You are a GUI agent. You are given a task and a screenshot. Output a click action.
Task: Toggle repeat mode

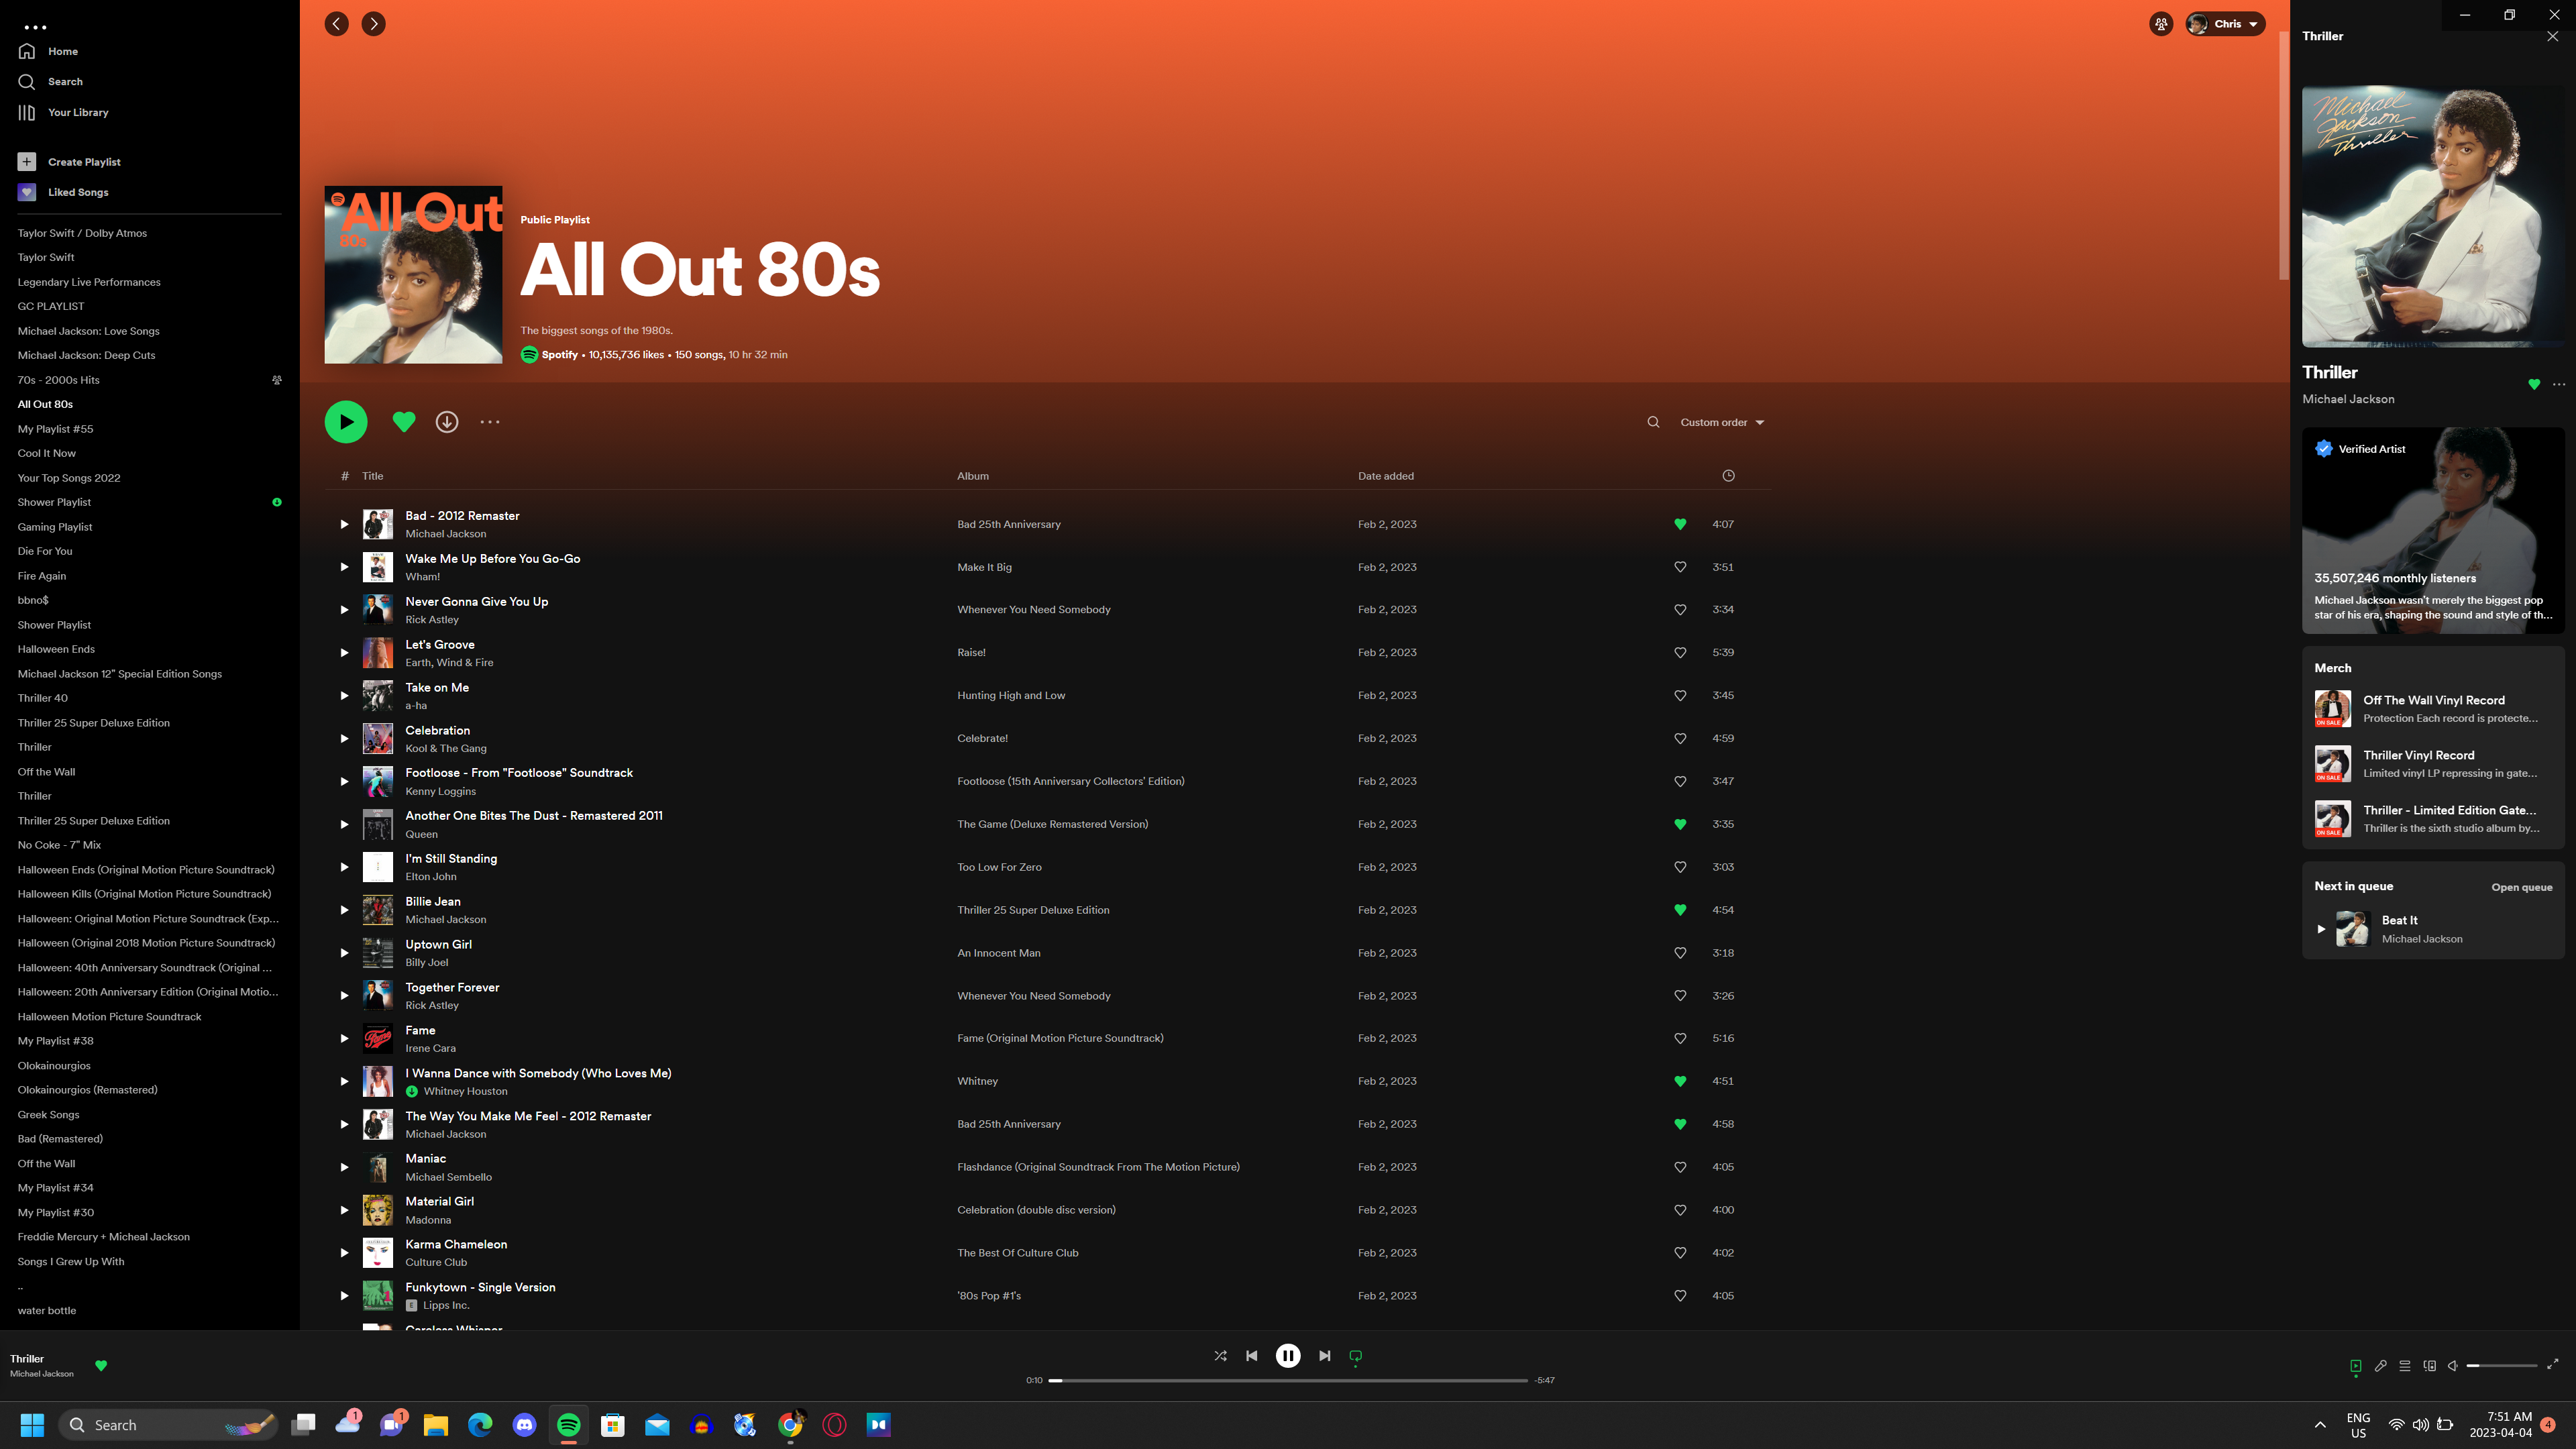(x=1356, y=1356)
